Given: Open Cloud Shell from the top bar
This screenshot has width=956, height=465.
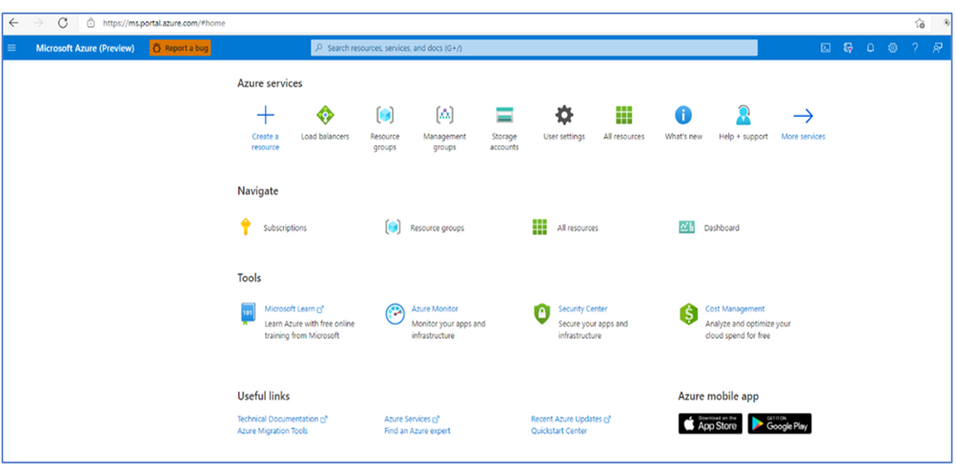Looking at the screenshot, I should click(826, 48).
